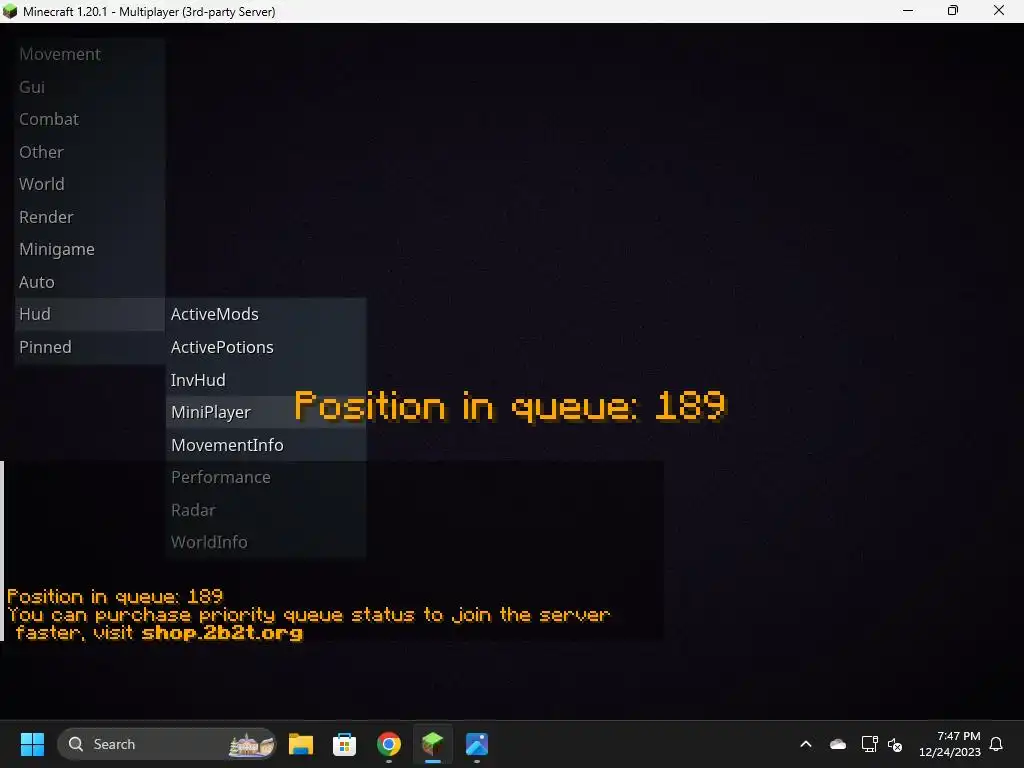Open the Gui category
The width and height of the screenshot is (1024, 768).
[x=89, y=87]
